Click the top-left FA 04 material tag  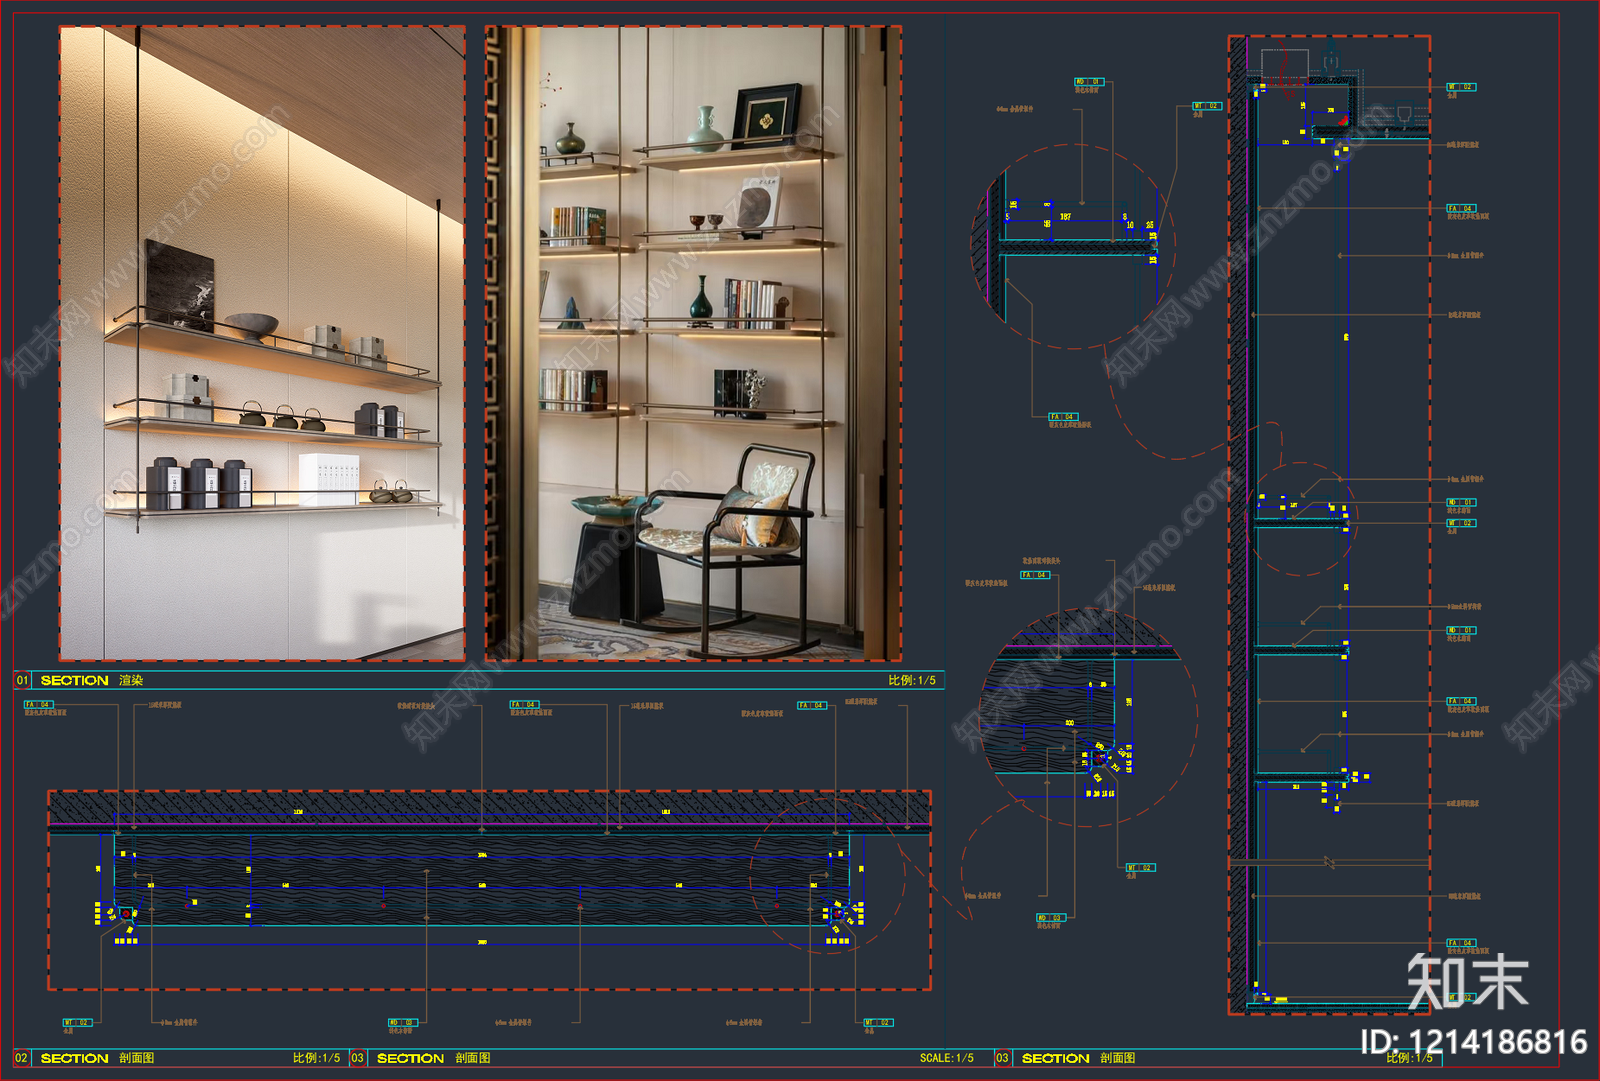[x=38, y=705]
